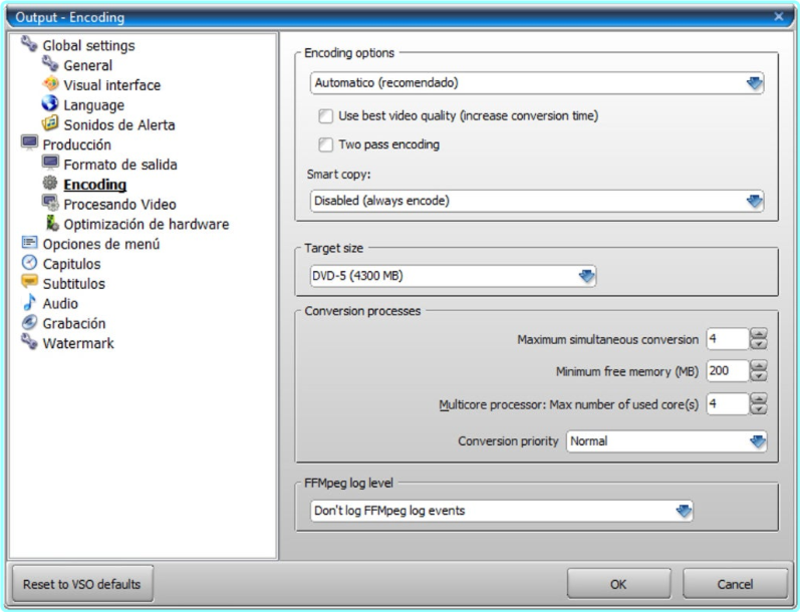Screen dimensions: 800x612
Task: Click the Subtitulos speech bubble icon
Action: [x=29, y=282]
